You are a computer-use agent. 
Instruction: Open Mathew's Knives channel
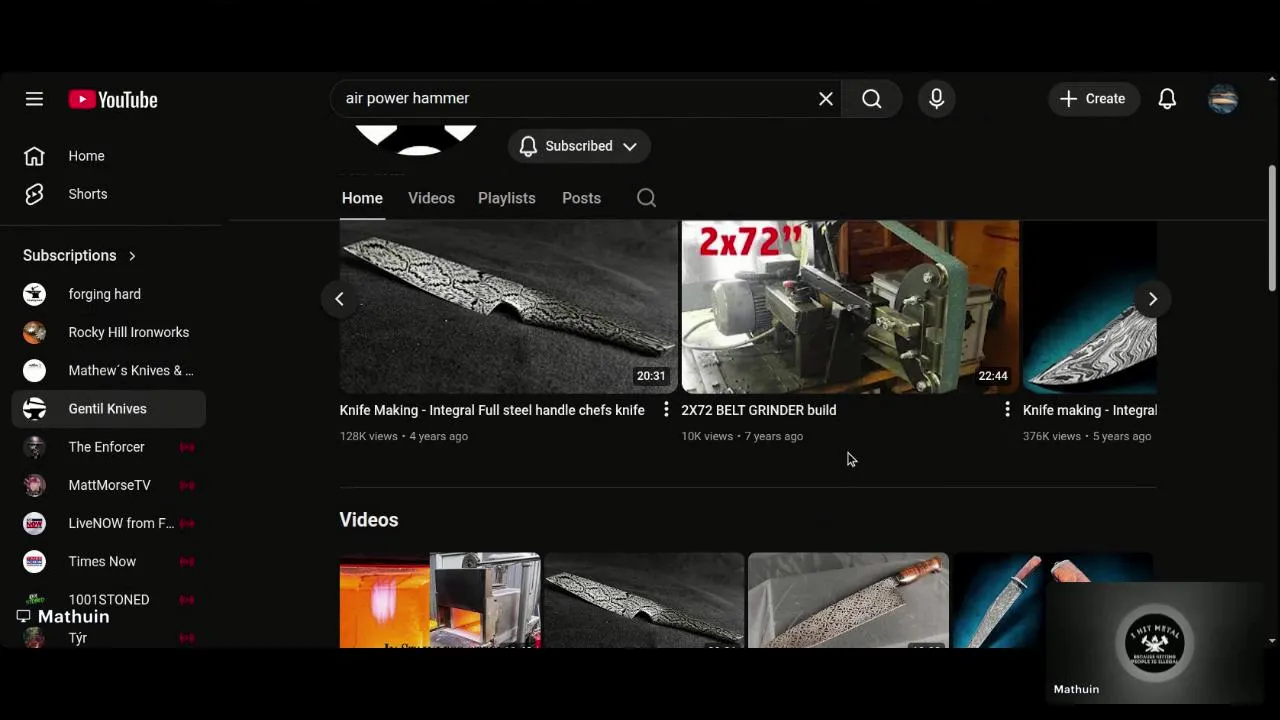108,370
